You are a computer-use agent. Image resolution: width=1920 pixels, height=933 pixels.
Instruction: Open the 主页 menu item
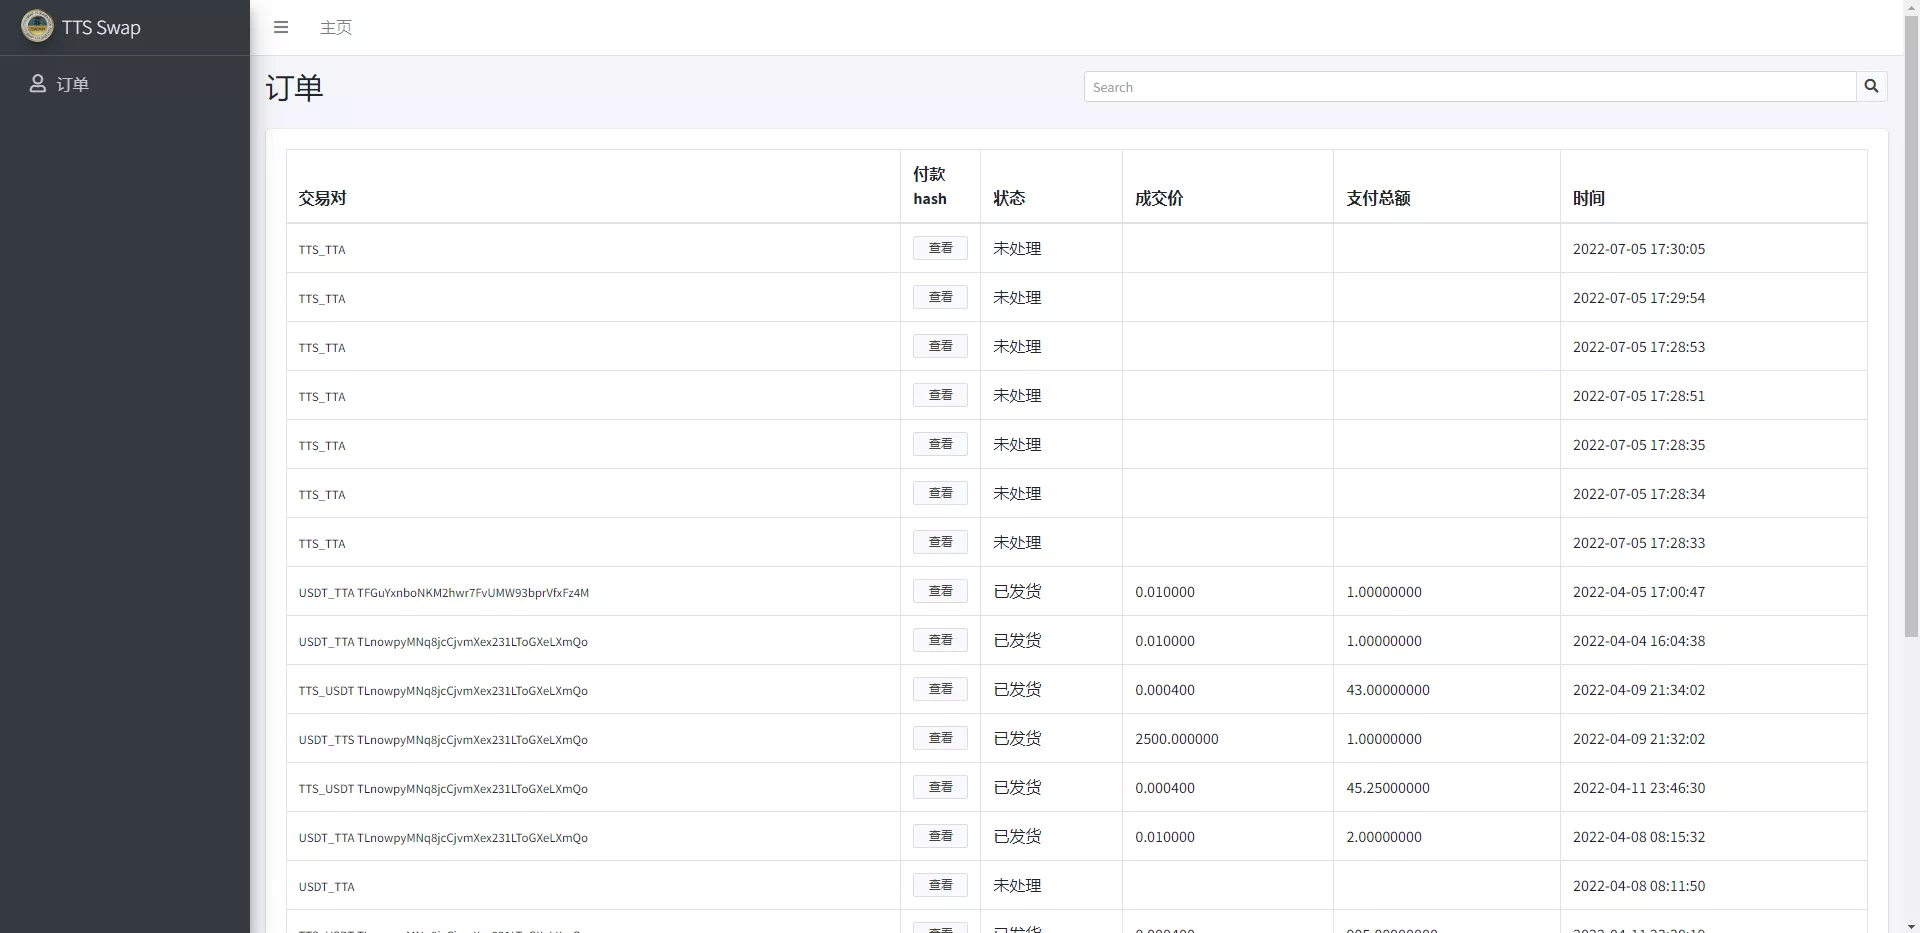pos(336,27)
